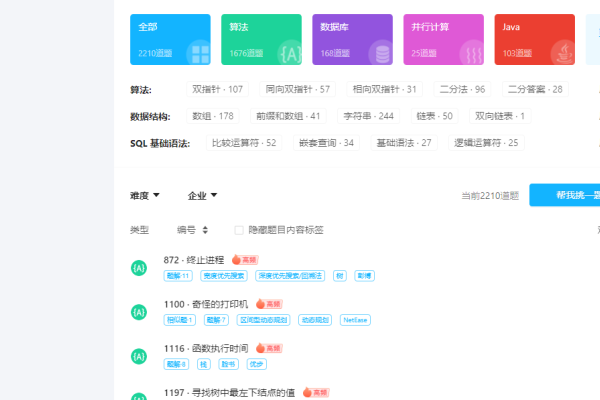Filter by 同向双指针 · 57 tag
This screenshot has width=600, height=400.
pos(297,89)
